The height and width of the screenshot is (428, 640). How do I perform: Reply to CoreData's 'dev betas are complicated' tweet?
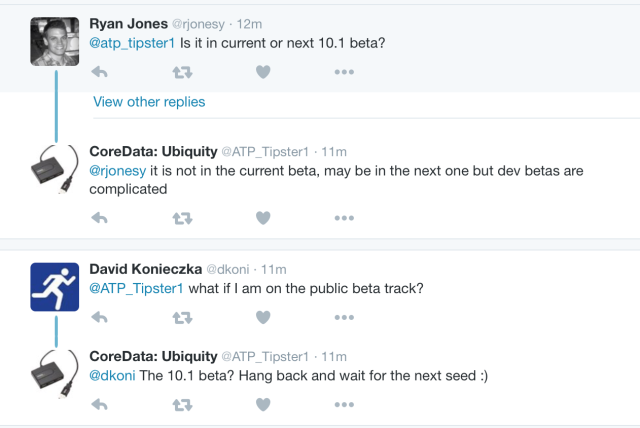coord(99,218)
